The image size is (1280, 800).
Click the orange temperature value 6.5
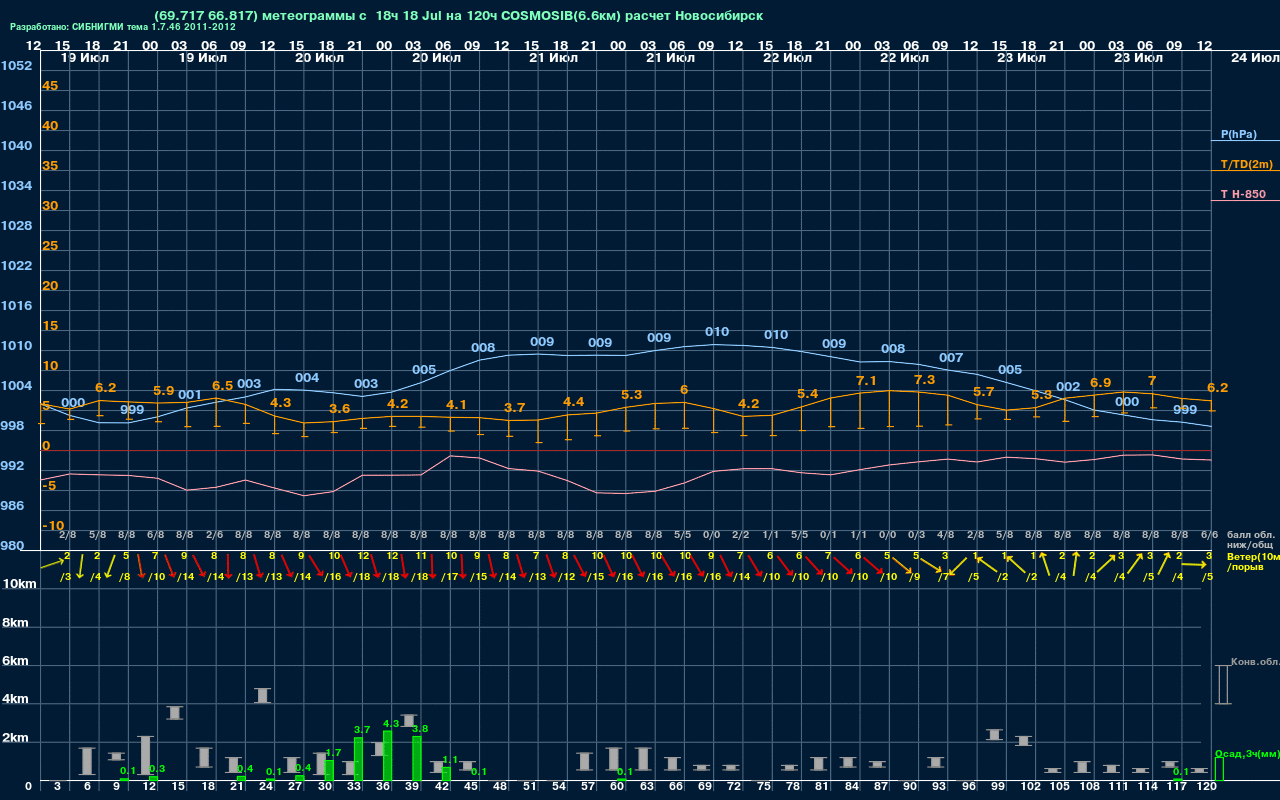222,386
